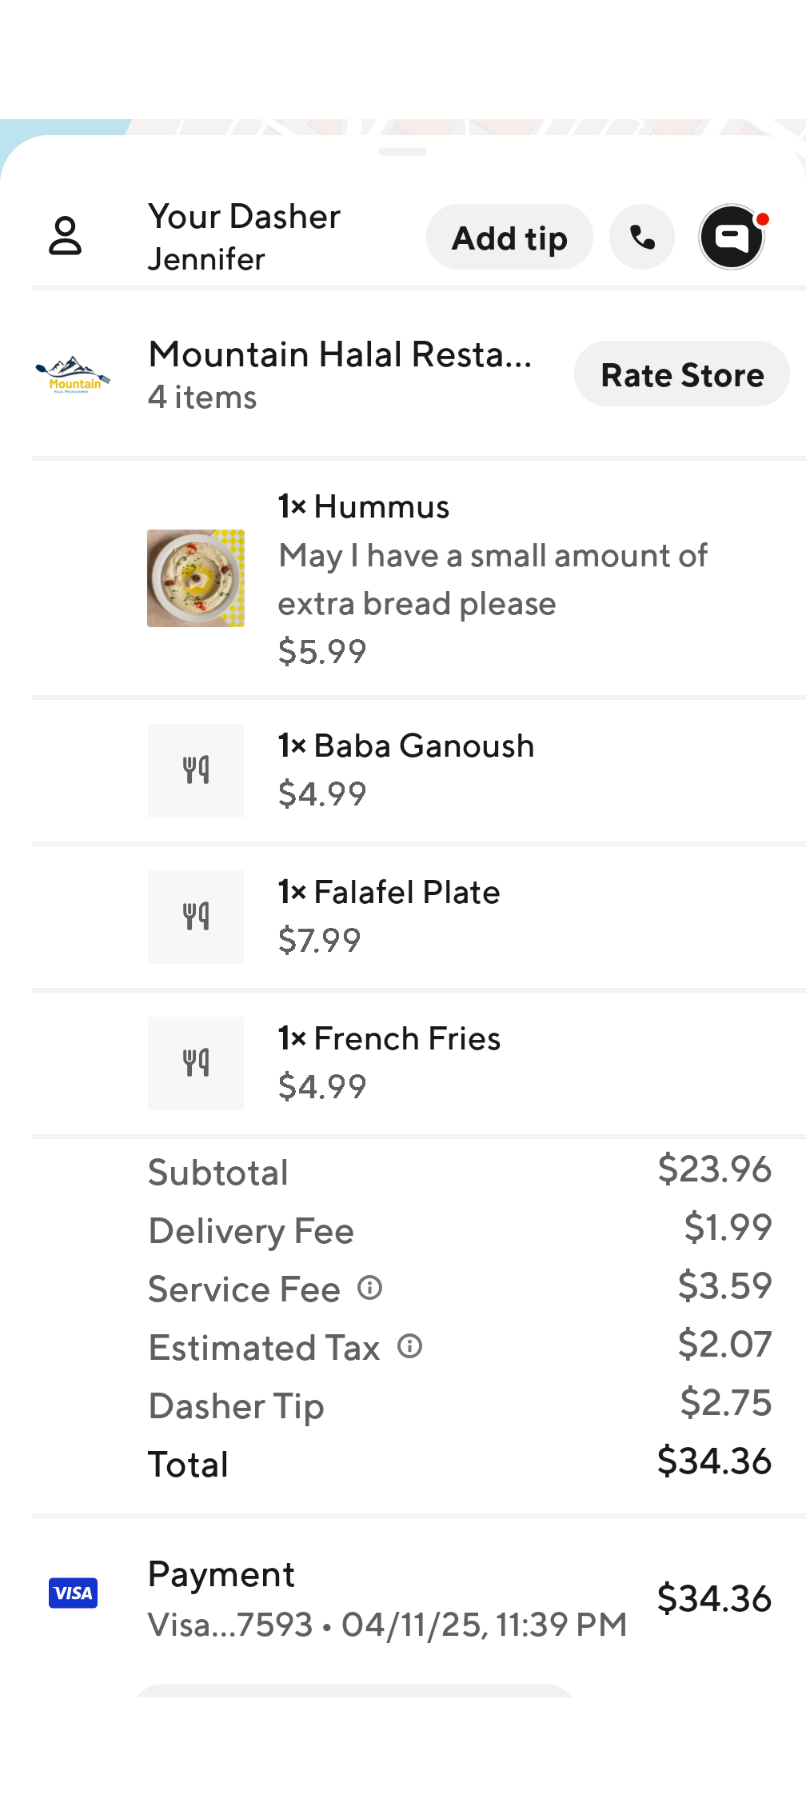Open the Hummus photo thumbnail
This screenshot has height=1795, width=806.
click(196, 578)
